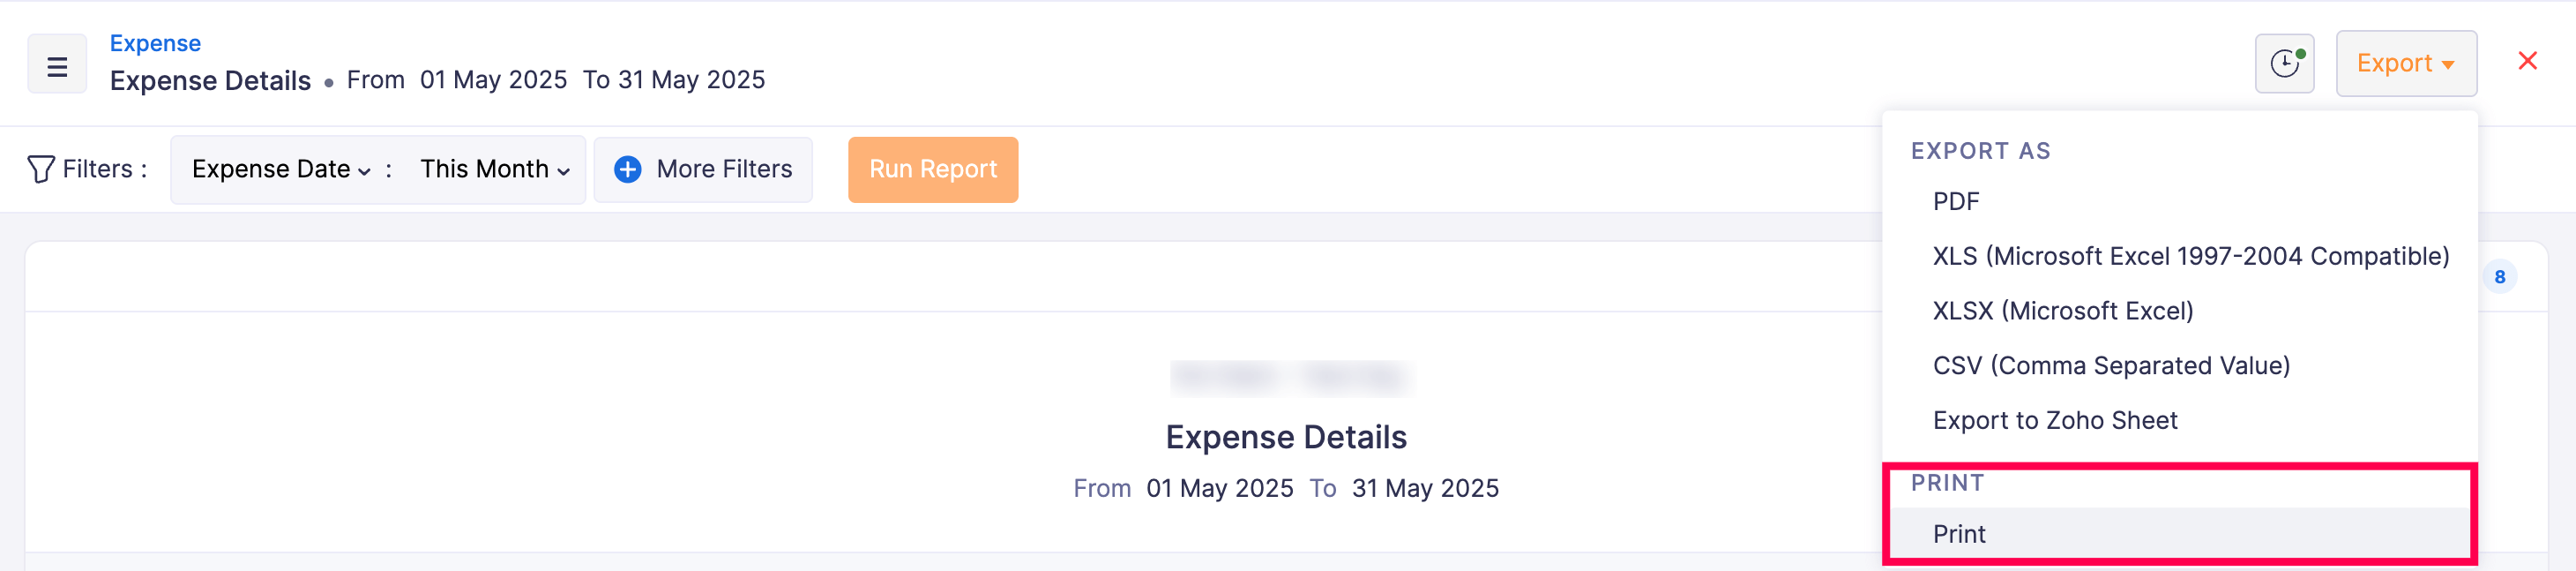This screenshot has height=571, width=2576.
Task: Click the blue plus More Filters icon
Action: point(628,169)
